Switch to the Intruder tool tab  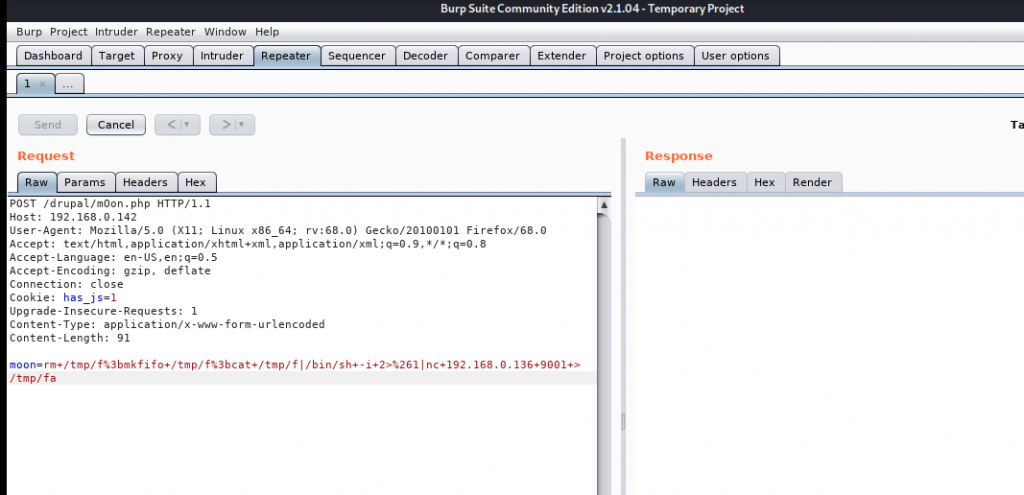(222, 56)
